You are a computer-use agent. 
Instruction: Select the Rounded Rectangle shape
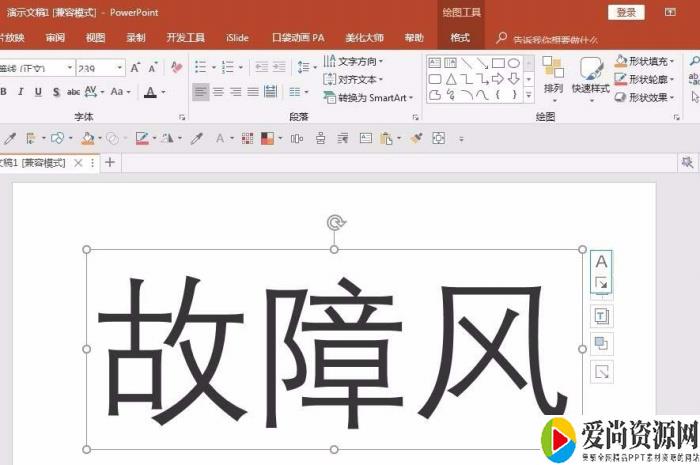pos(435,79)
